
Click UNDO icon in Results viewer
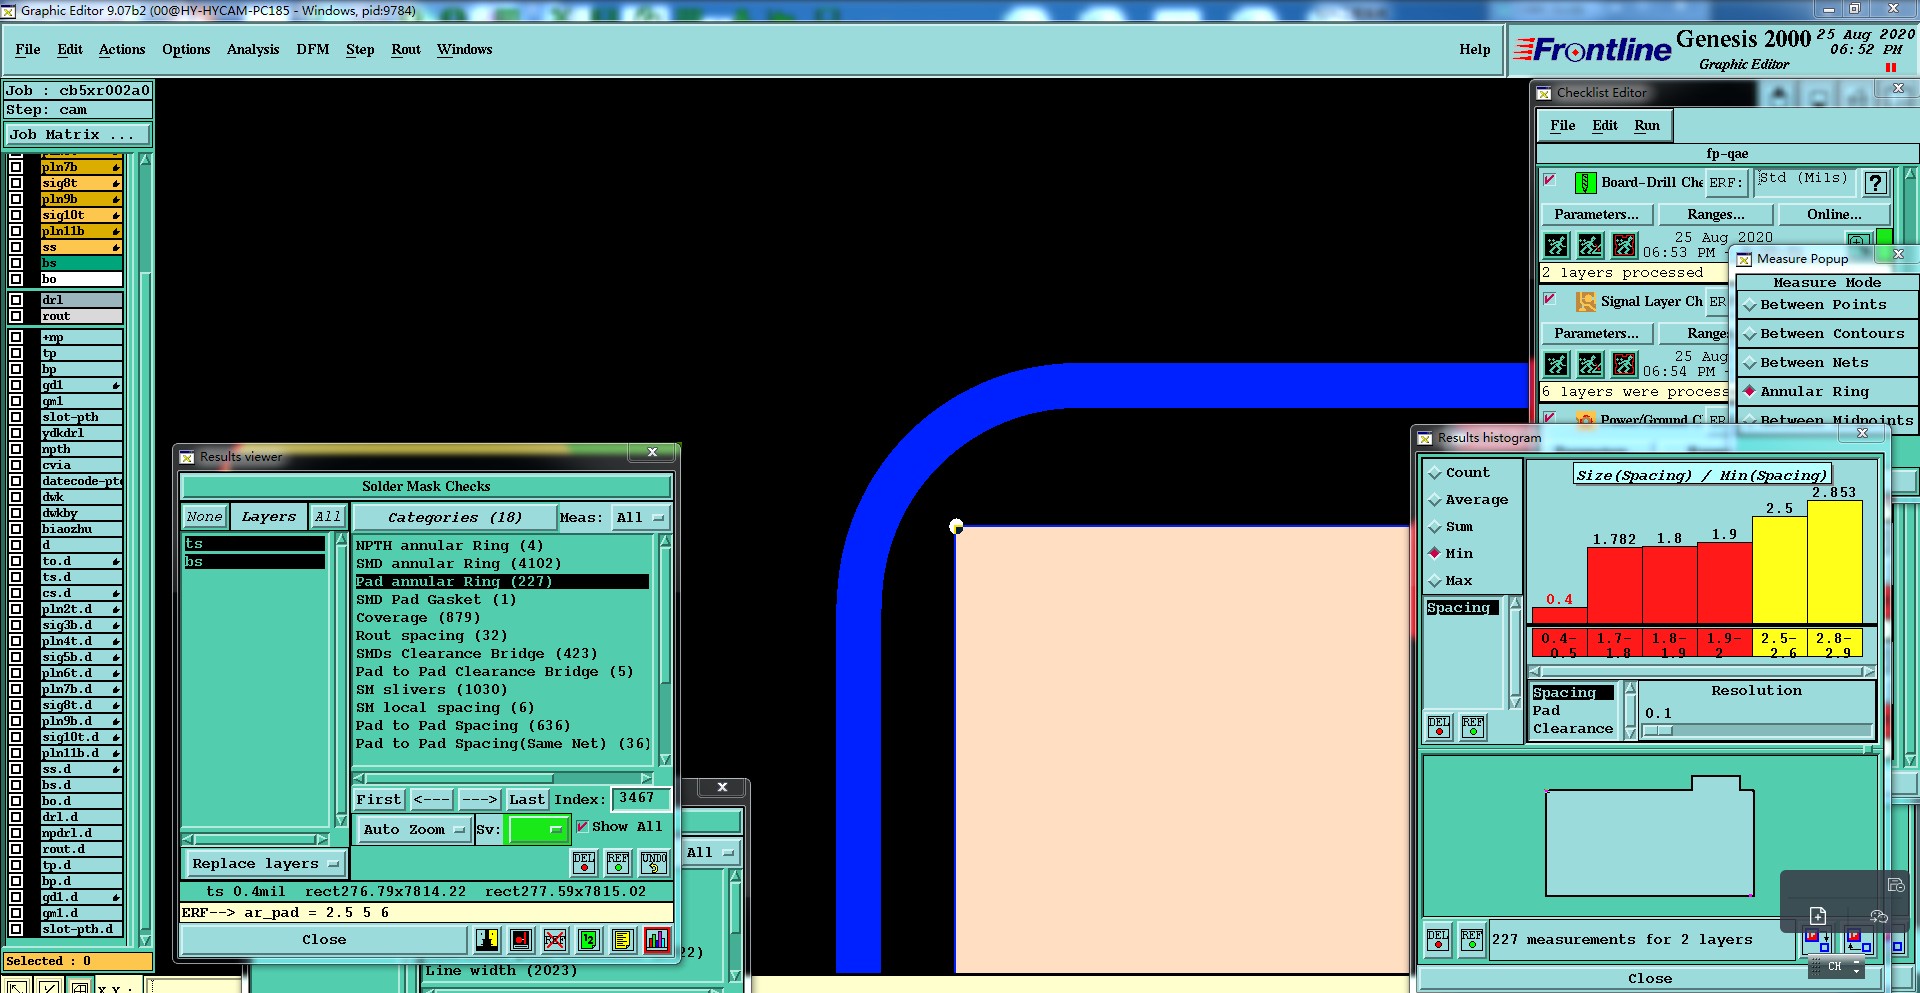(654, 863)
